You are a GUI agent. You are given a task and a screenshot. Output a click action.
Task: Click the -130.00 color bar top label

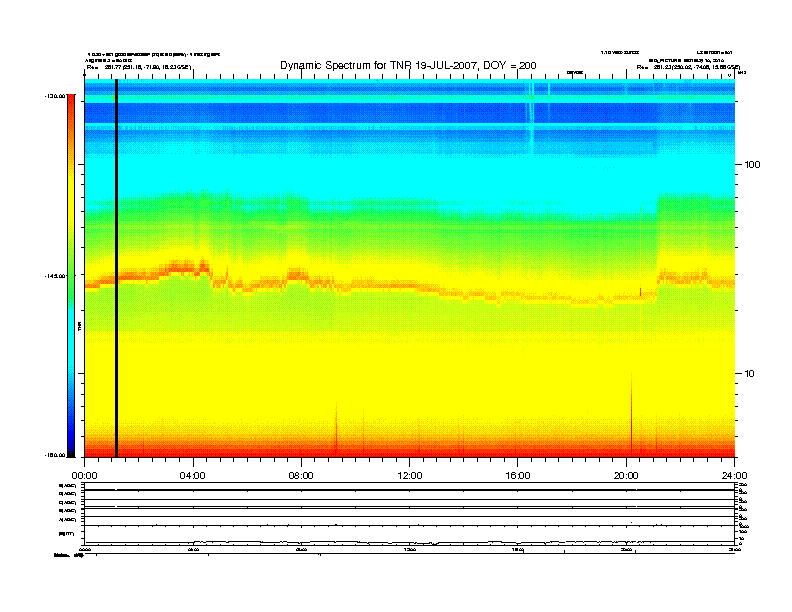55,96
